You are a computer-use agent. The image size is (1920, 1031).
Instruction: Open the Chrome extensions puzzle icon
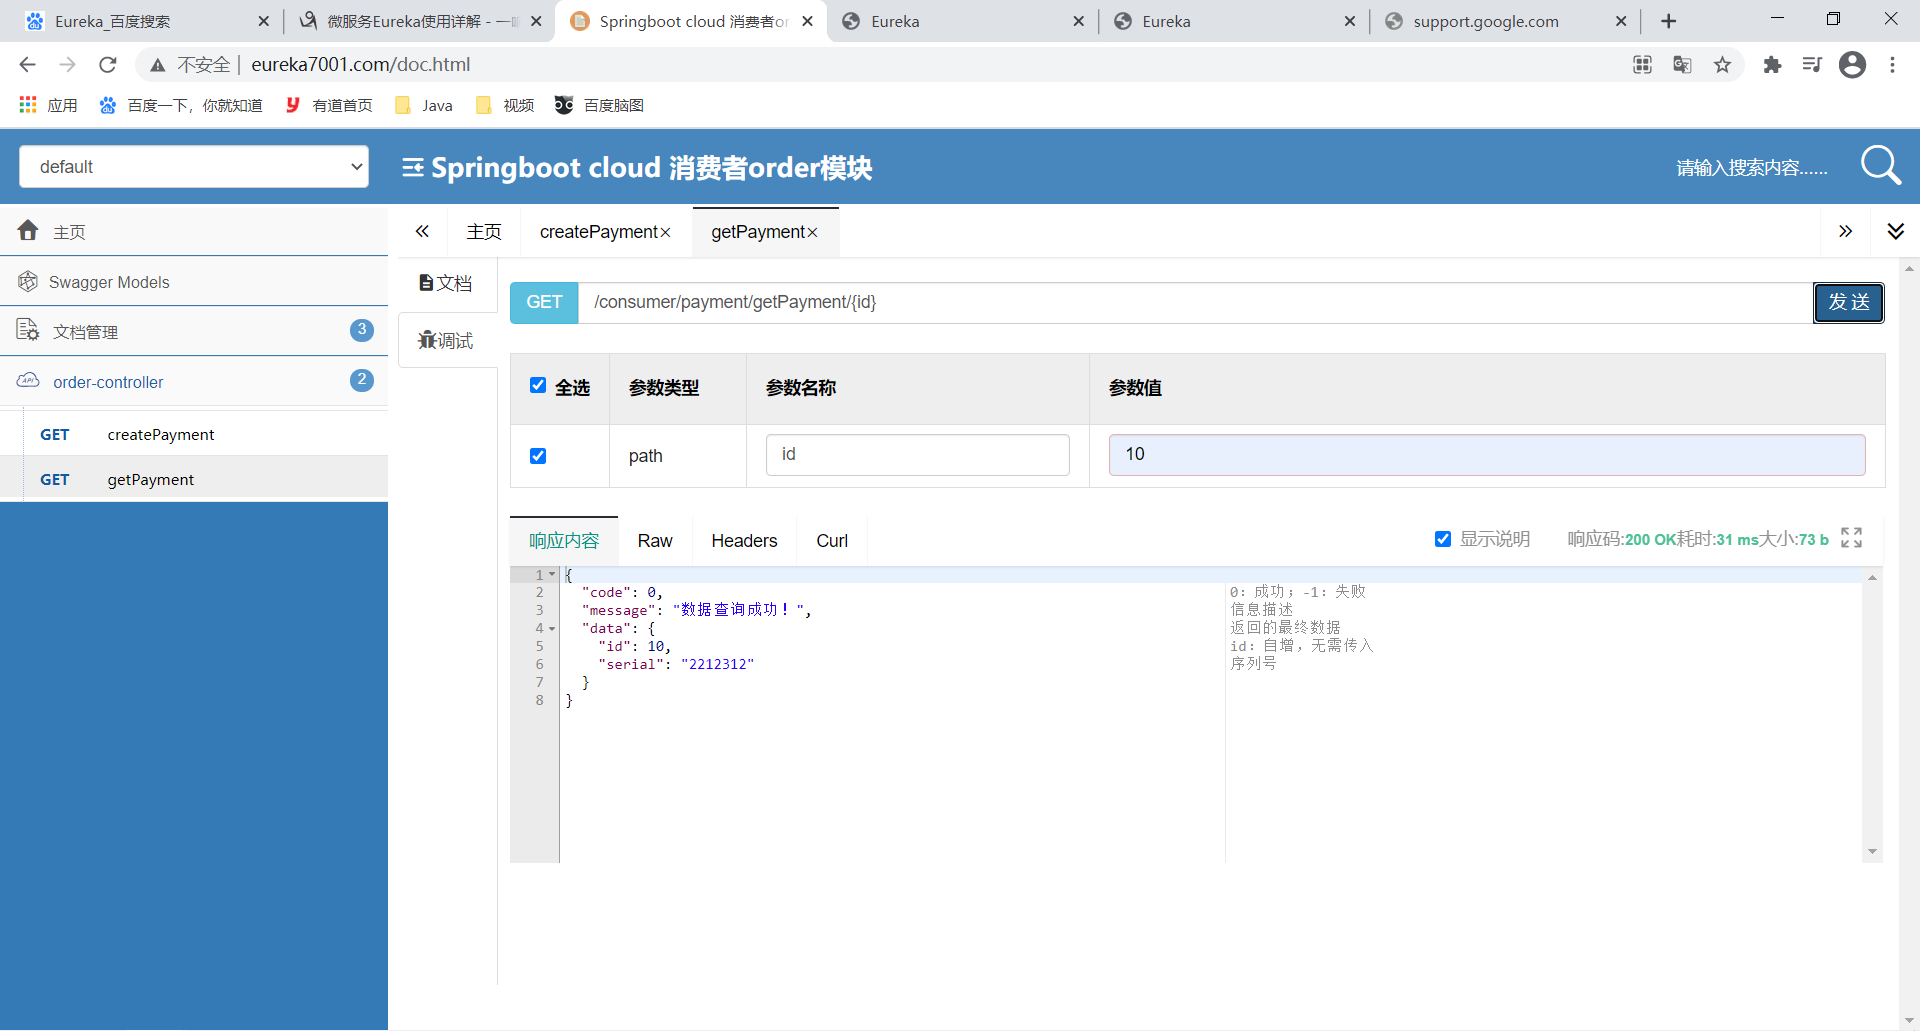(1772, 65)
